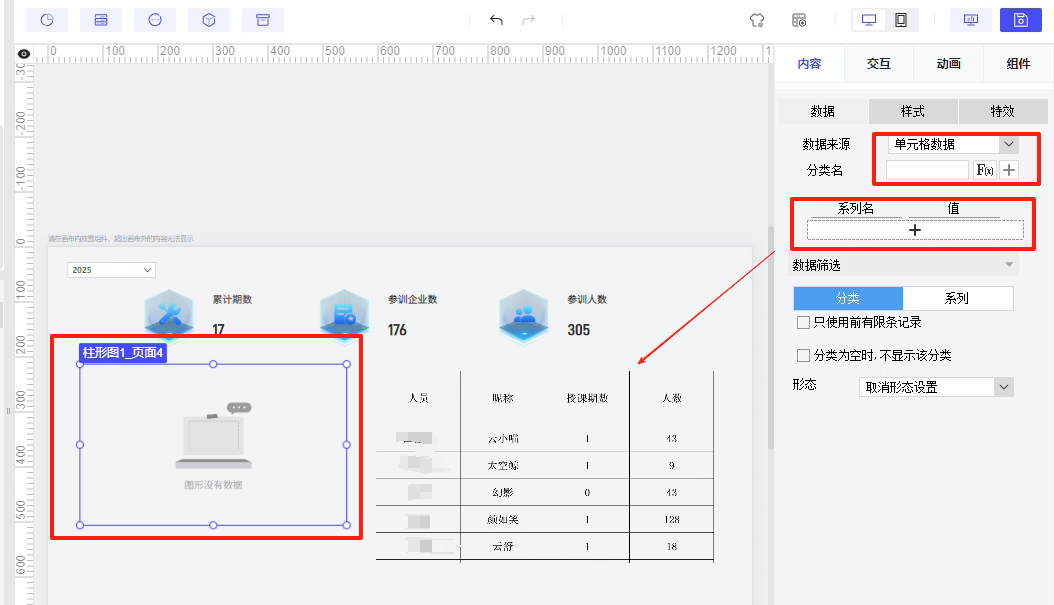Click the 云舒 table cell

[503, 547]
